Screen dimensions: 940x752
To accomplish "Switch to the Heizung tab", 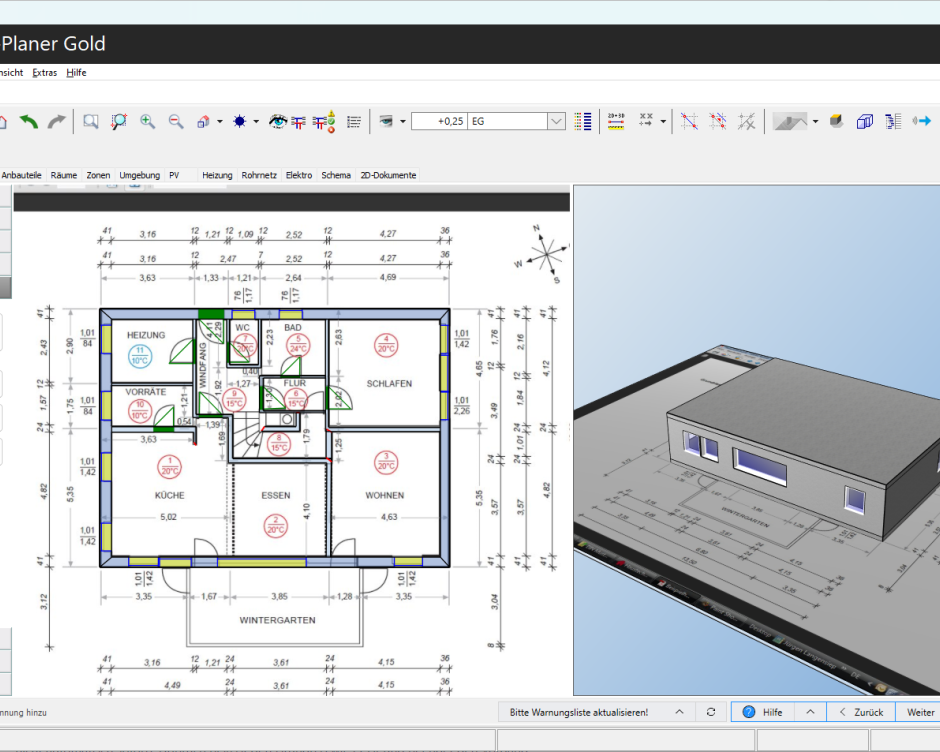I will pos(217,175).
